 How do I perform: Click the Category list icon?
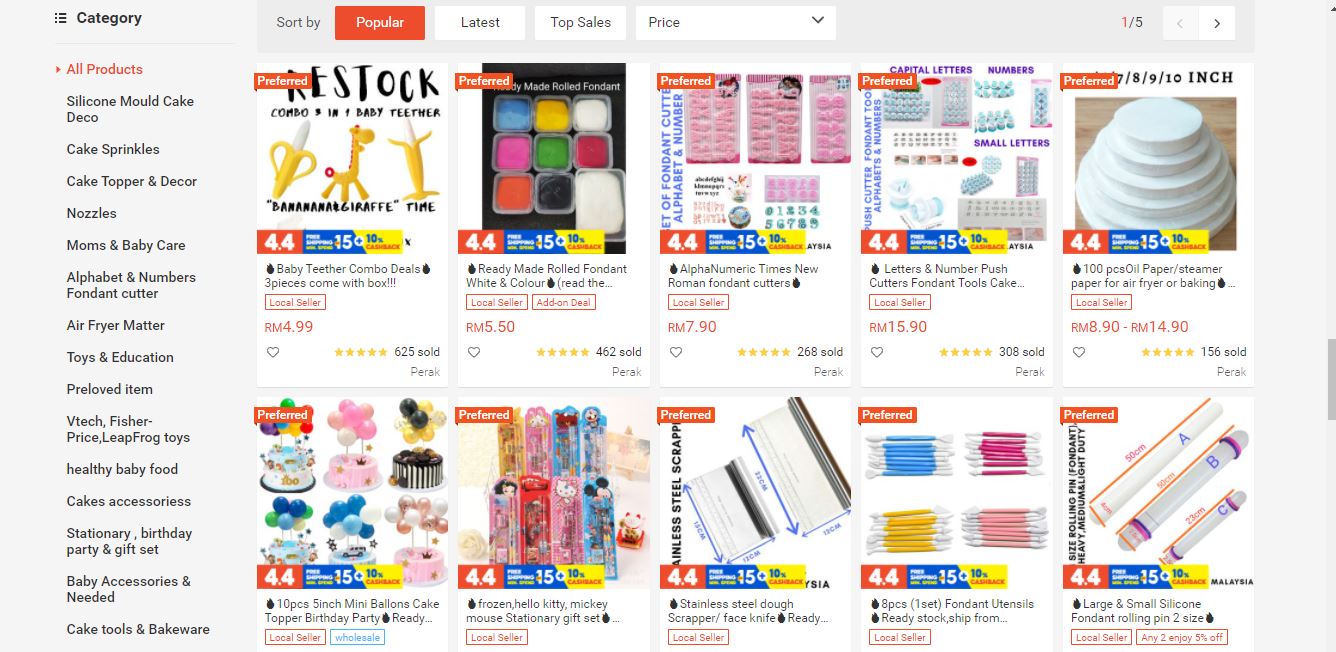click(x=60, y=18)
